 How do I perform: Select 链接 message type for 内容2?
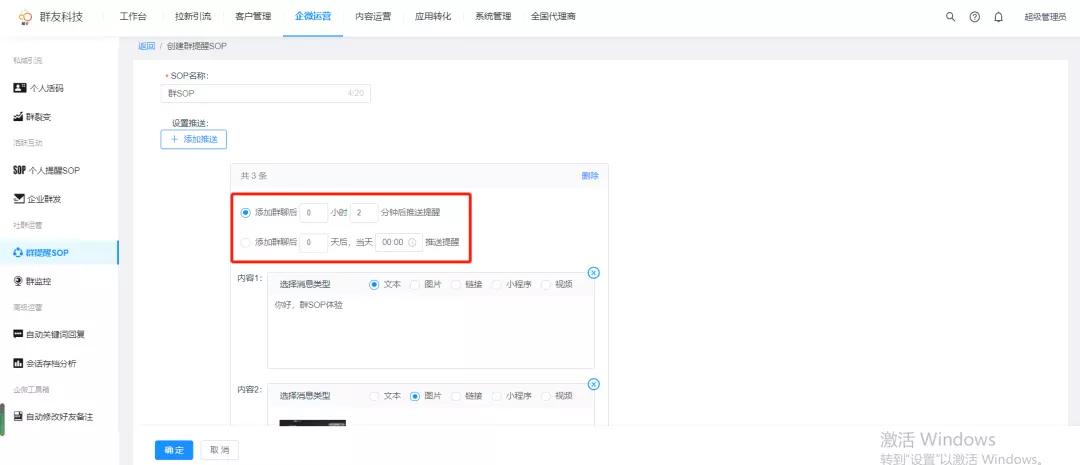click(x=455, y=396)
